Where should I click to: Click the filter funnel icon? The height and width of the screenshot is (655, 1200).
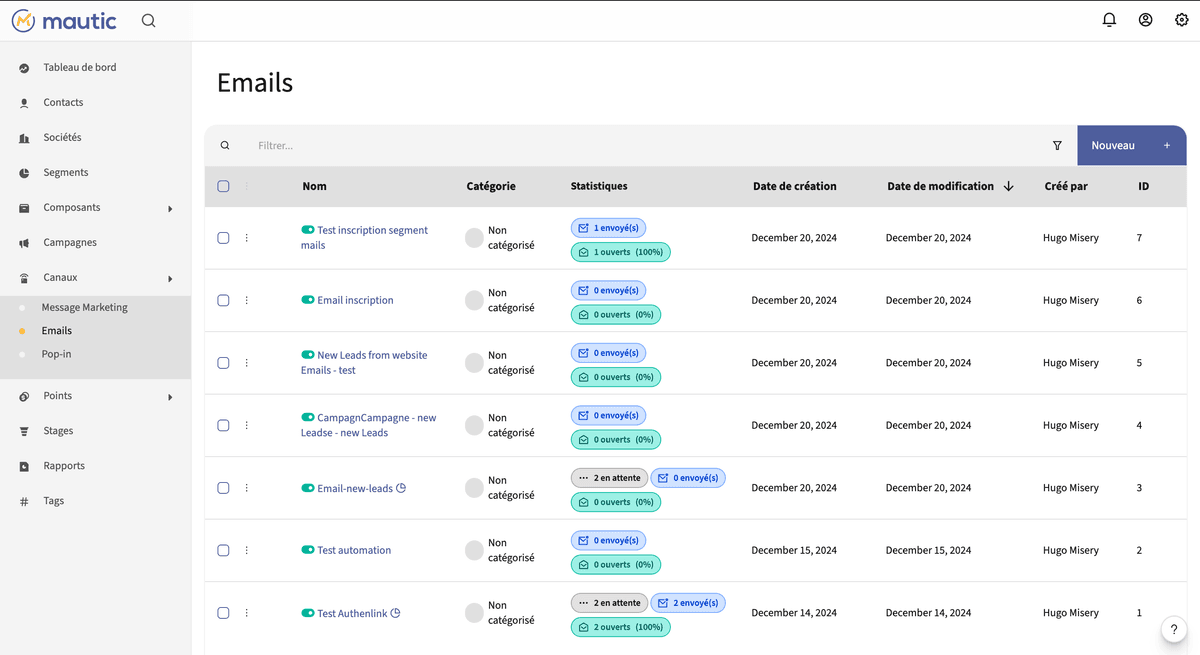(x=1057, y=145)
